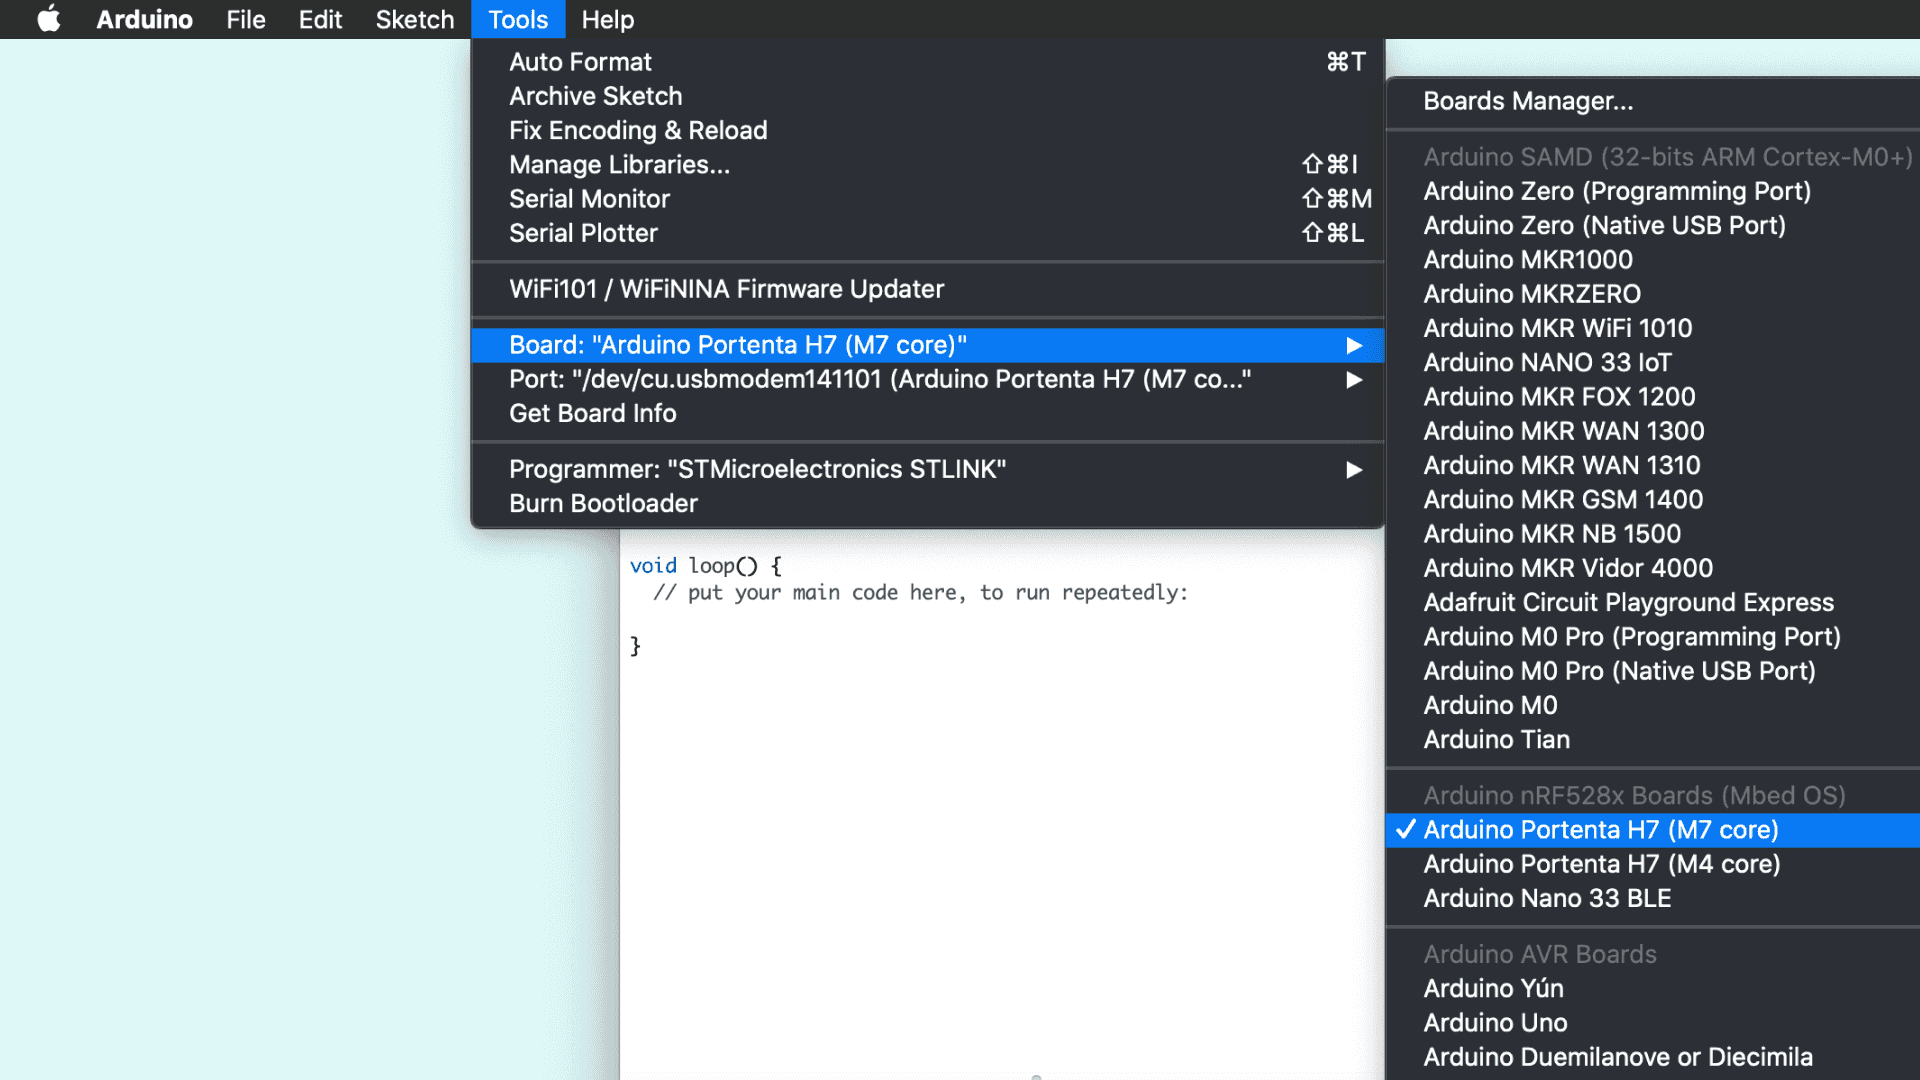Open Boards Manager...
The image size is (1920, 1080).
1527,101
